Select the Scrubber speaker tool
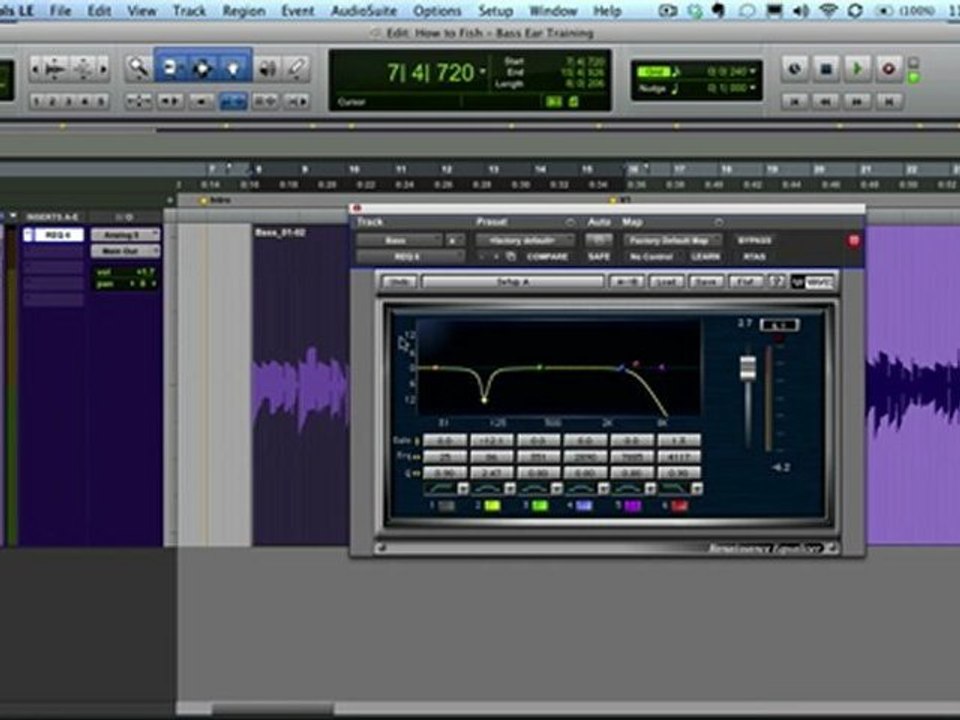960x720 pixels. [x=267, y=69]
